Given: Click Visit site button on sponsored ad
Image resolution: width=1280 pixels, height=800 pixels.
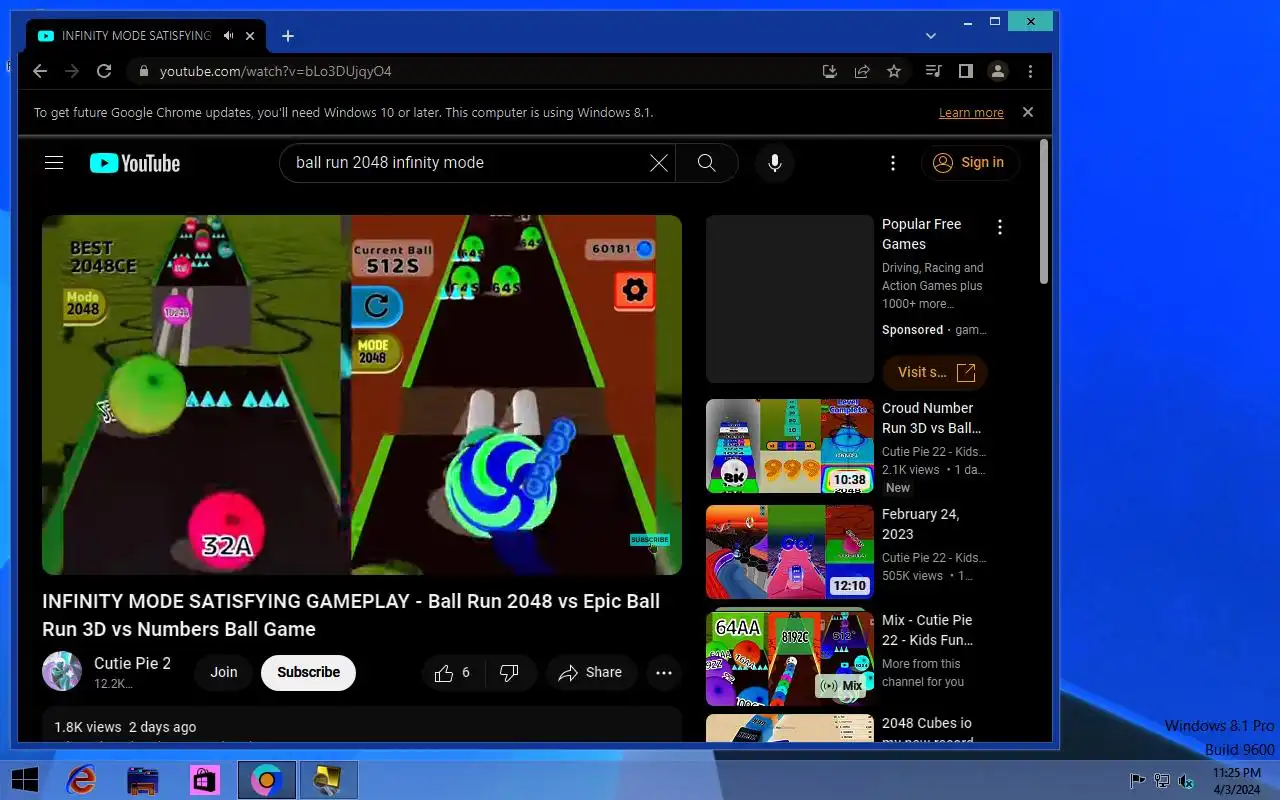Looking at the screenshot, I should [x=936, y=373].
